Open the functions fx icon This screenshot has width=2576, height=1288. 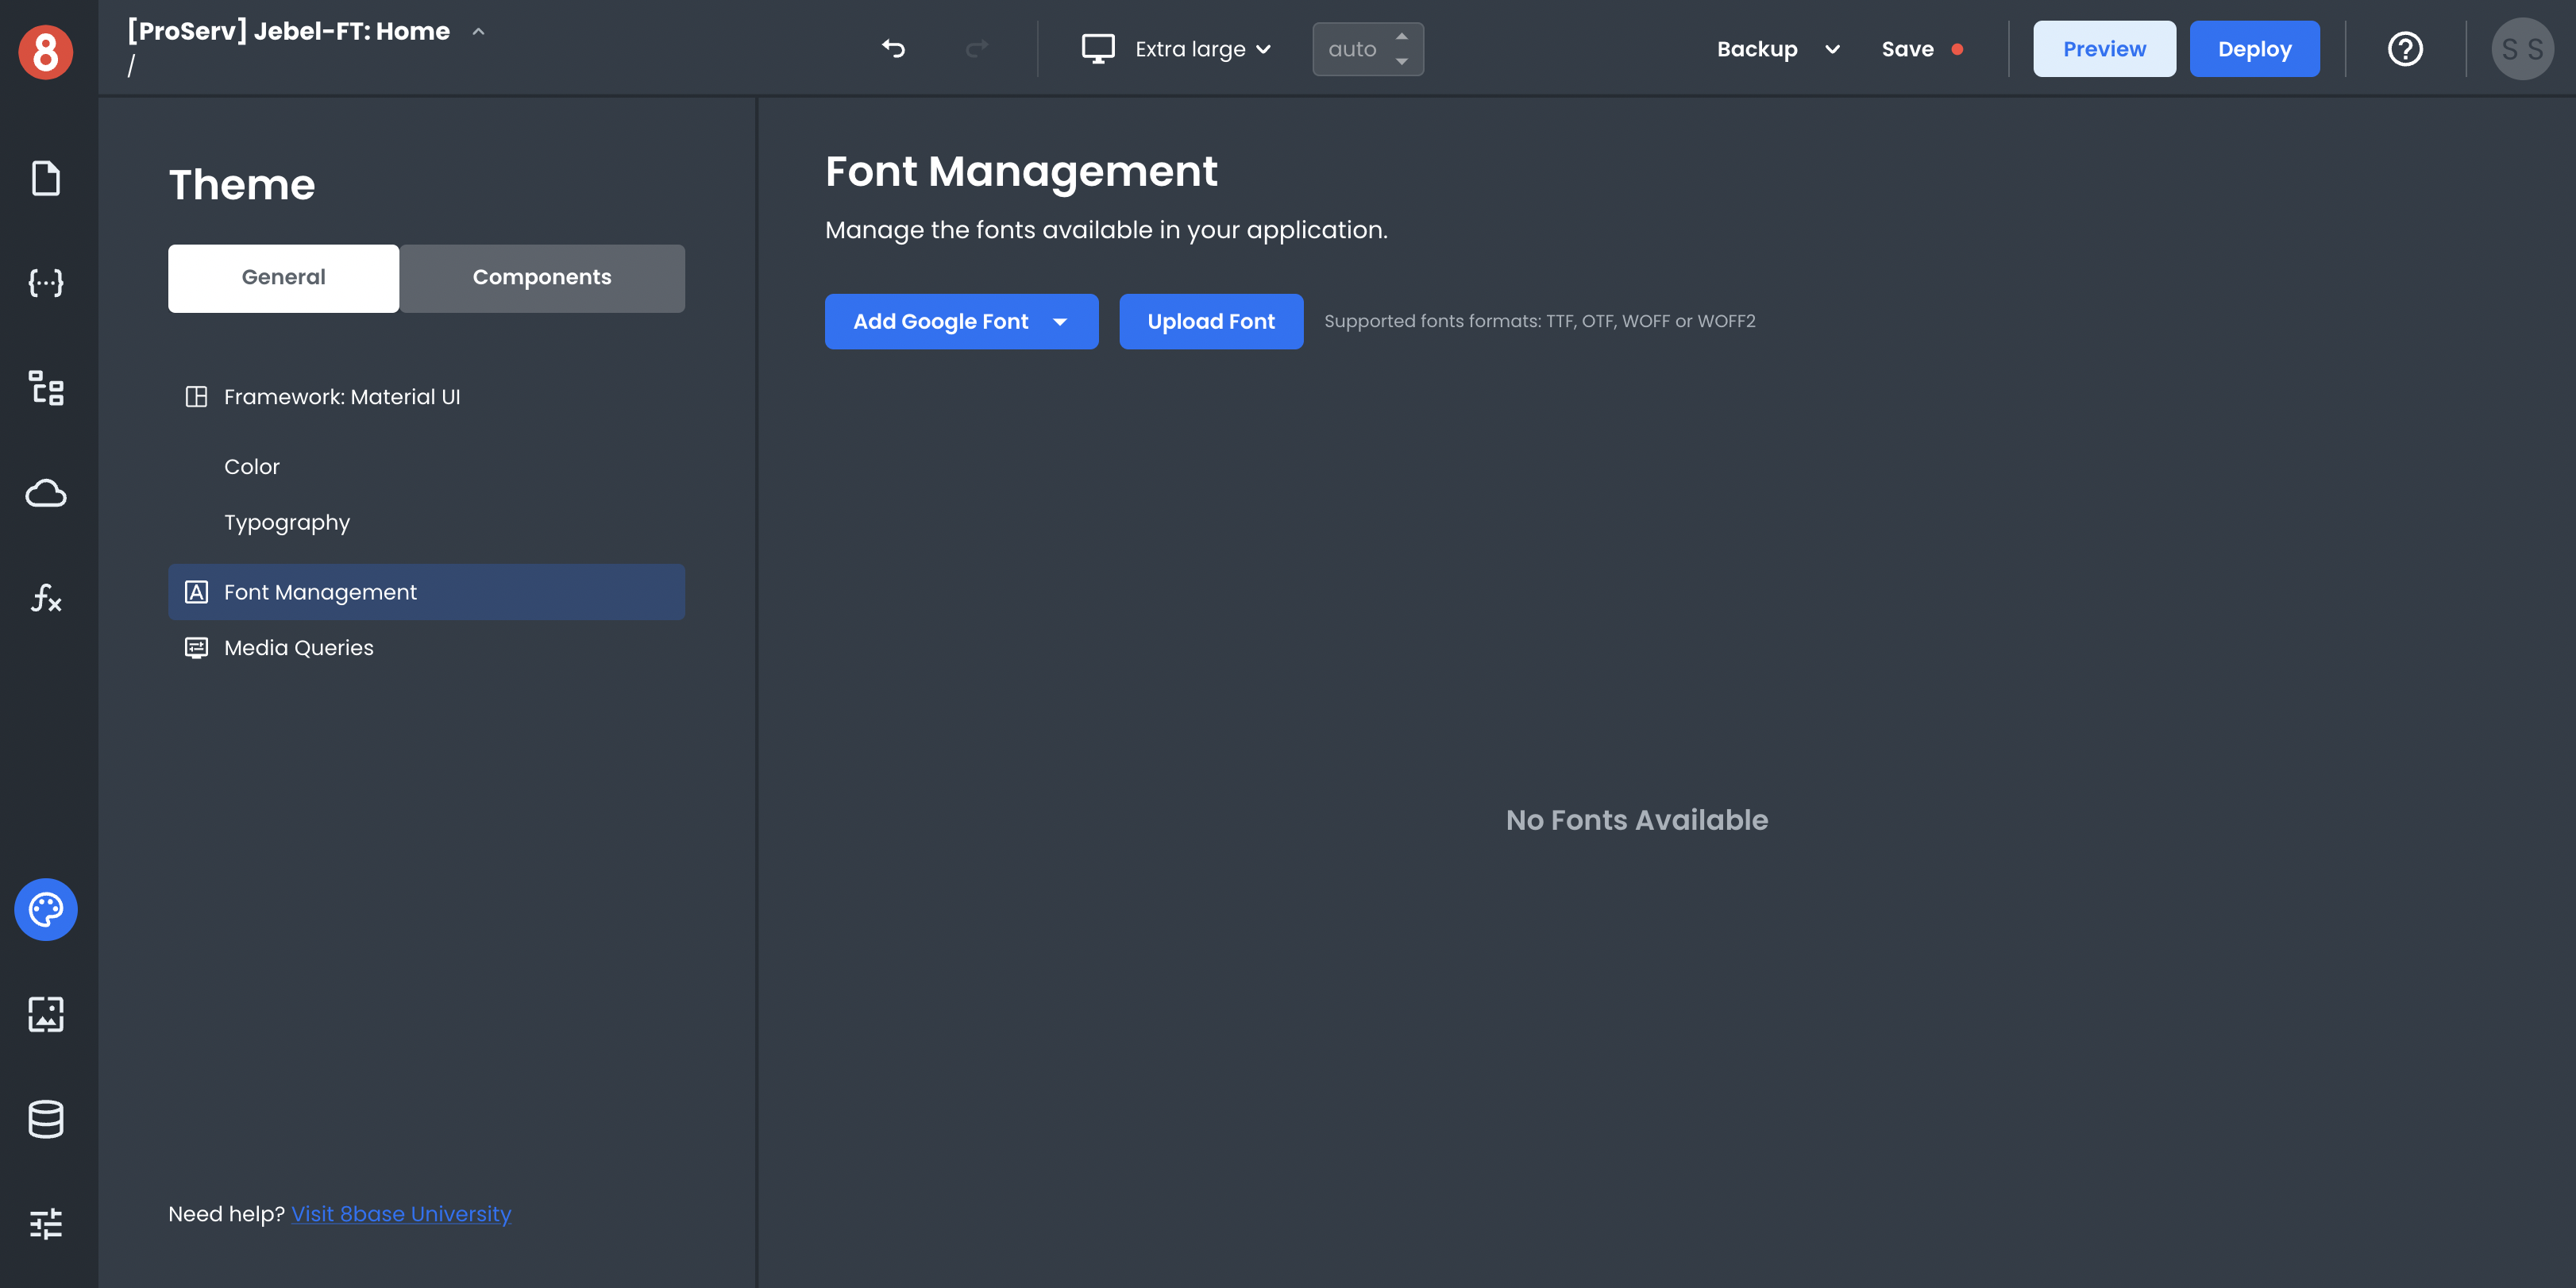tap(46, 598)
